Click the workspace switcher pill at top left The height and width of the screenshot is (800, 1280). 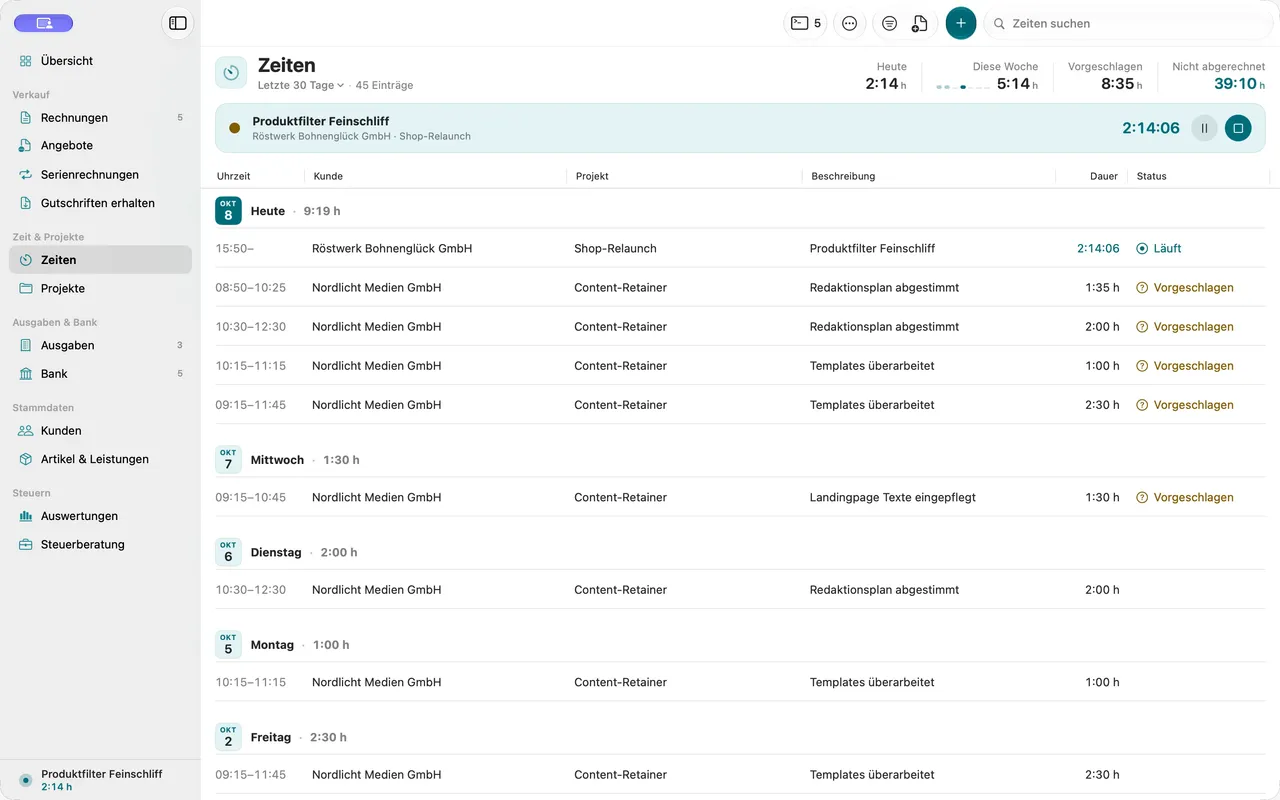pos(44,23)
